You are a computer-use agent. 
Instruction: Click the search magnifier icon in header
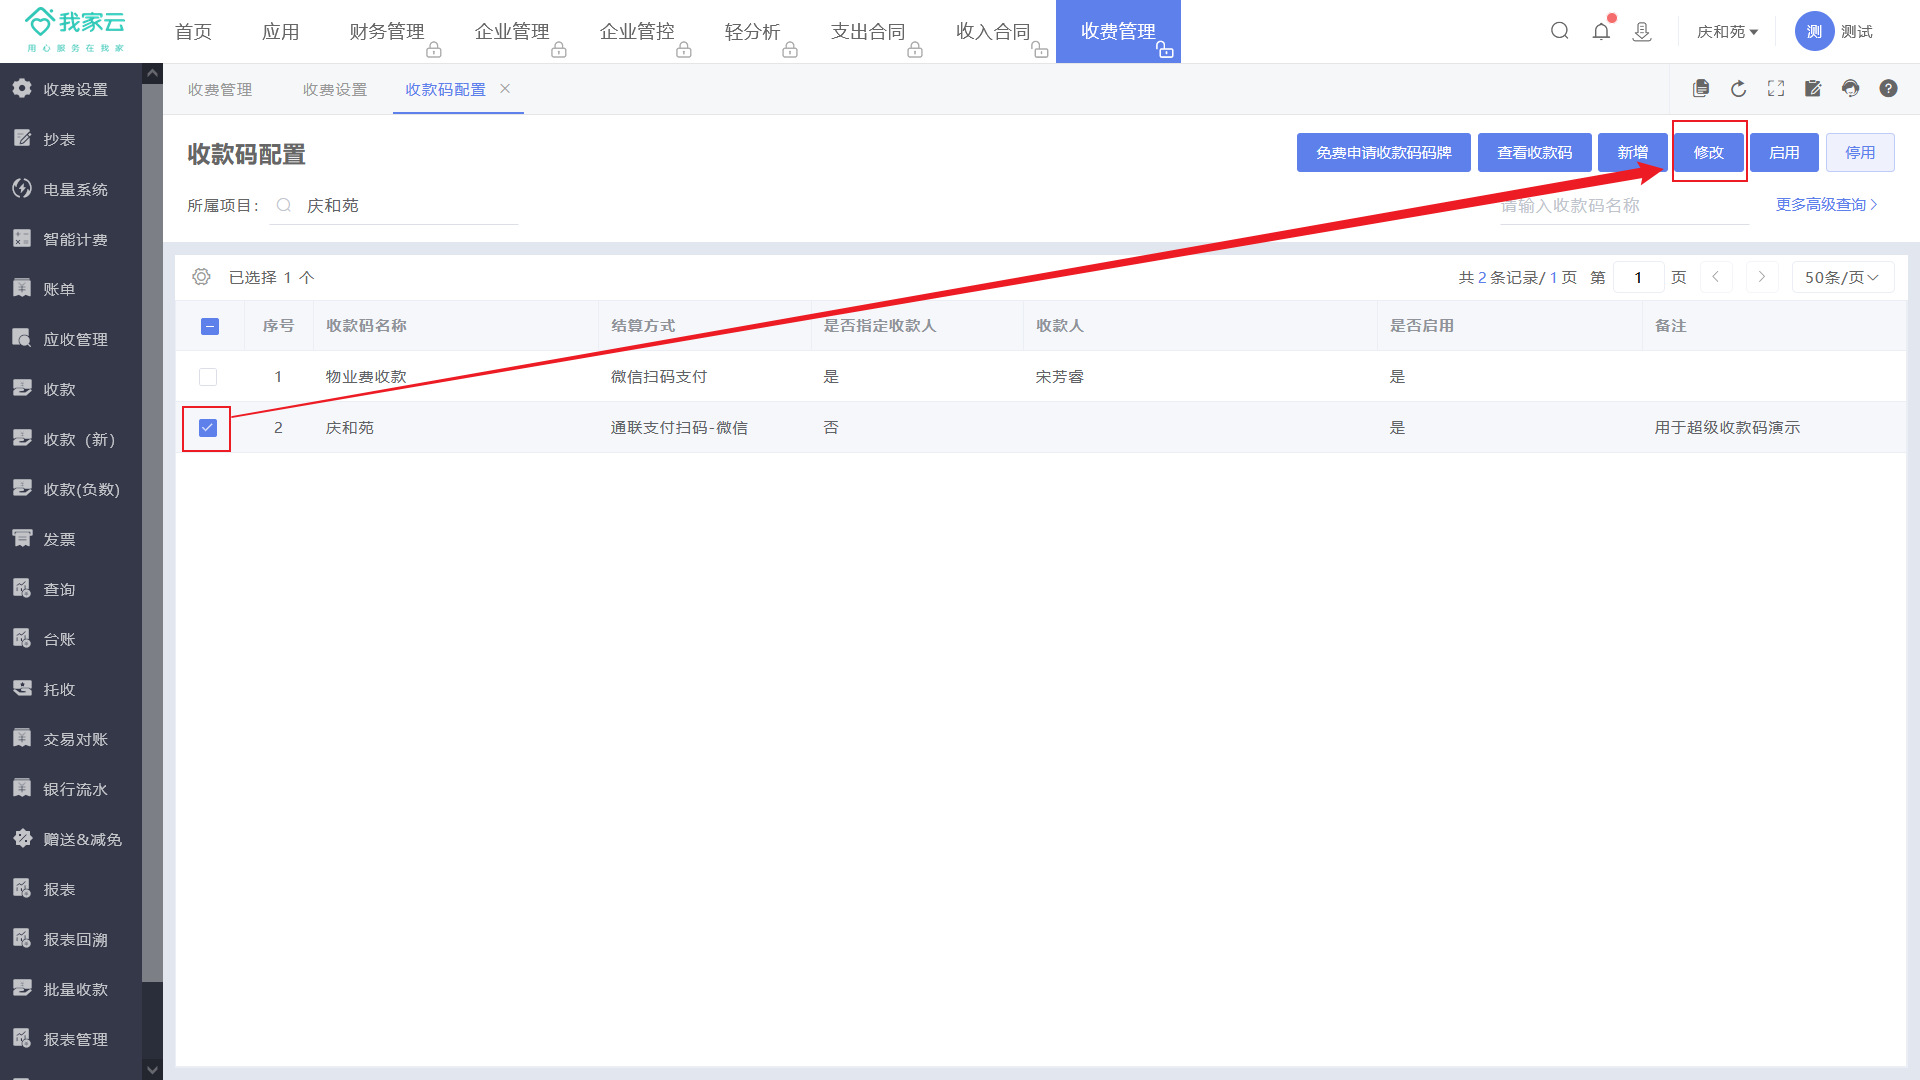pyautogui.click(x=1559, y=31)
